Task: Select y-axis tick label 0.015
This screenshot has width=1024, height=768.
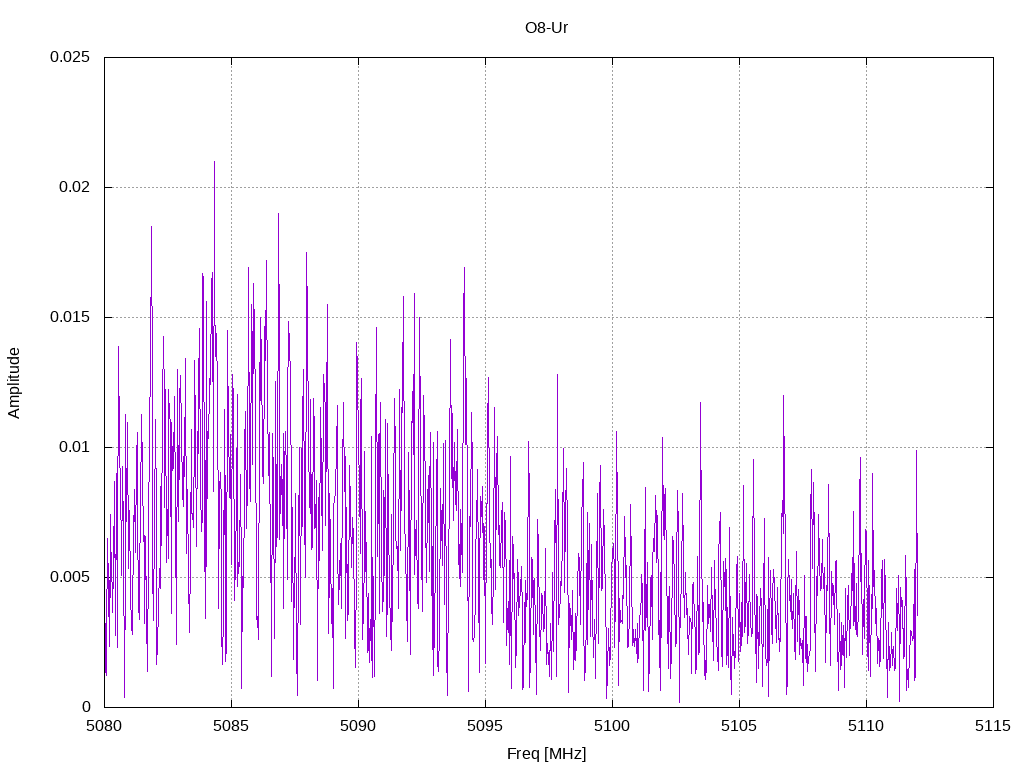Action: (70, 317)
